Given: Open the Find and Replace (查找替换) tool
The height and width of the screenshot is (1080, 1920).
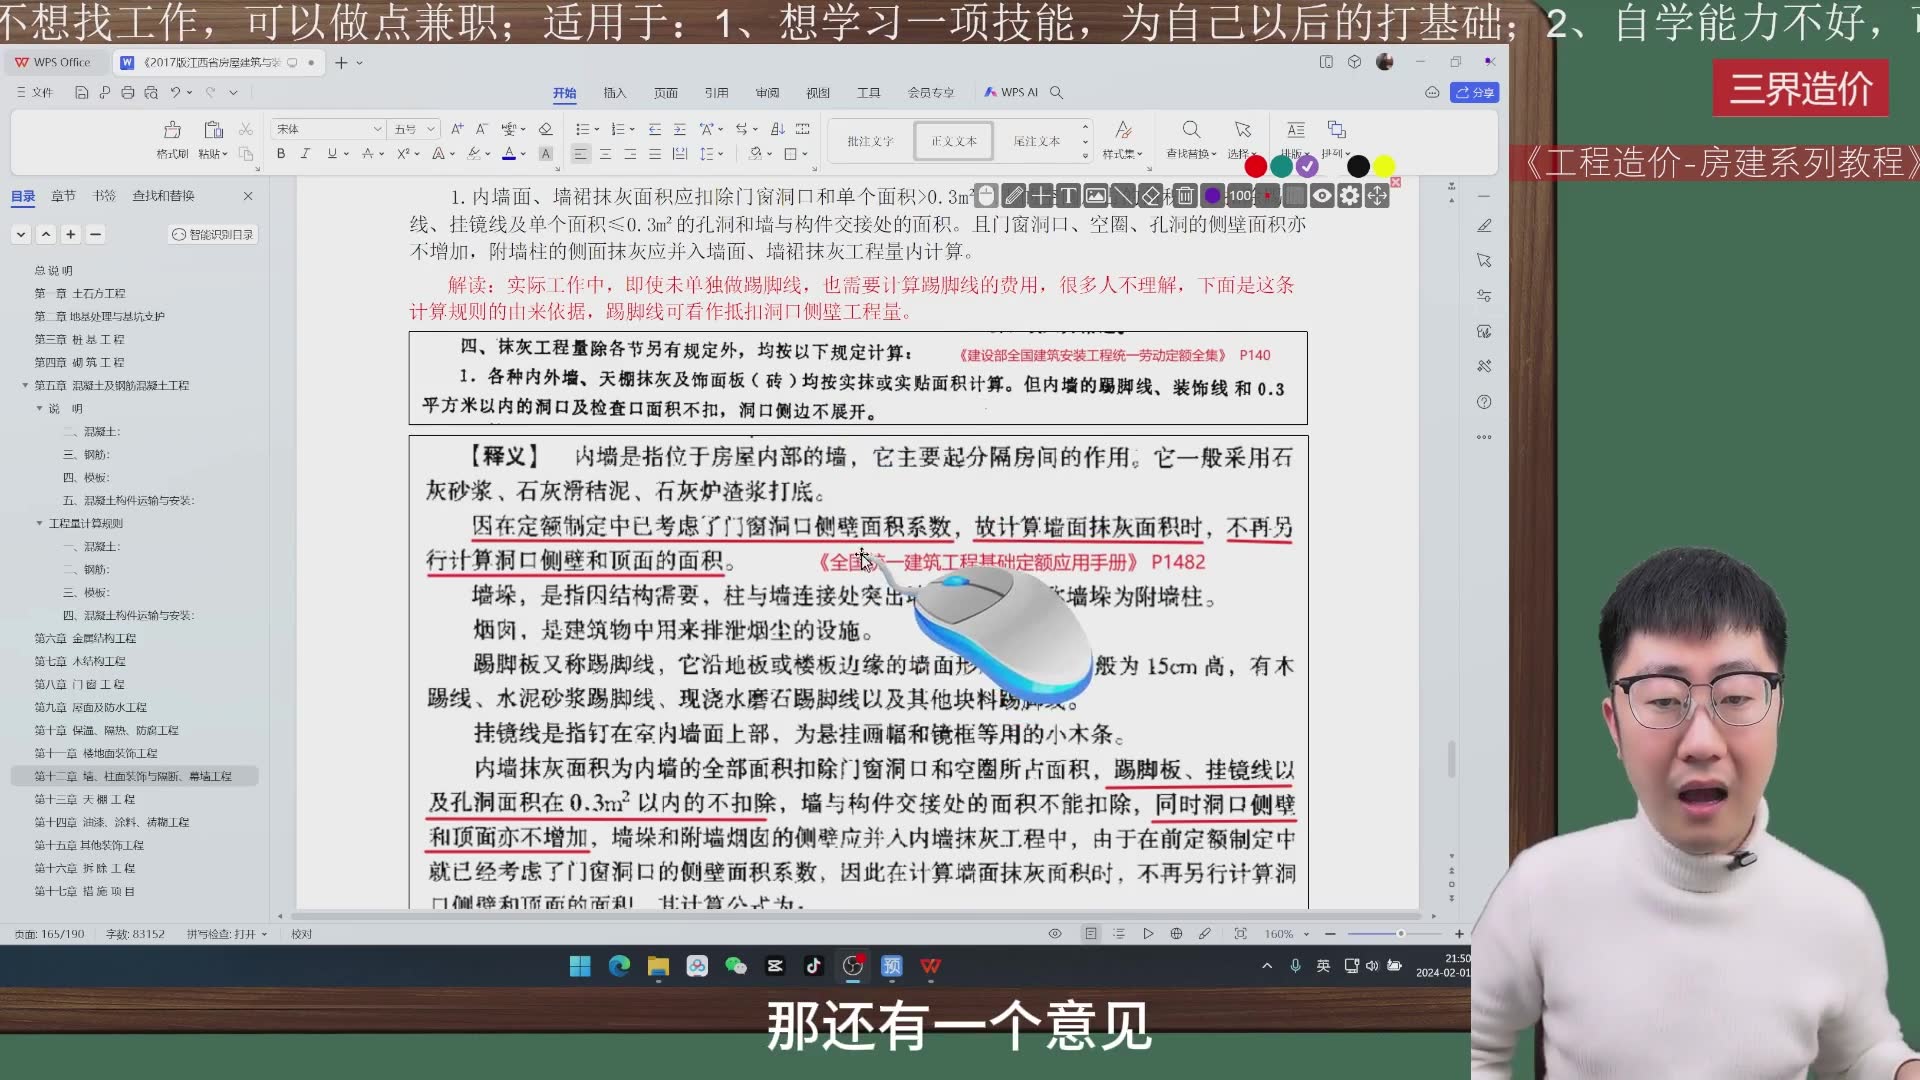Looking at the screenshot, I should tap(1191, 139).
